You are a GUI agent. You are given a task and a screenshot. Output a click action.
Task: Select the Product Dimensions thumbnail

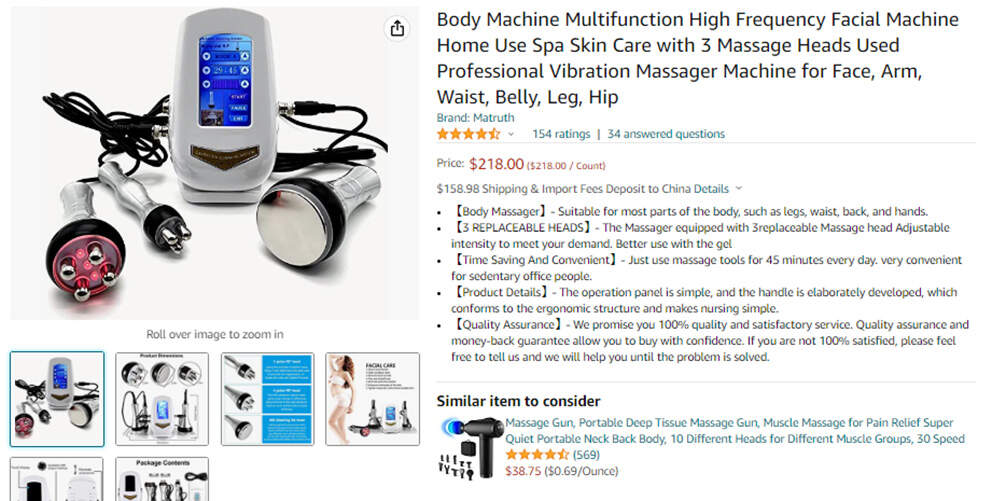[x=162, y=399]
